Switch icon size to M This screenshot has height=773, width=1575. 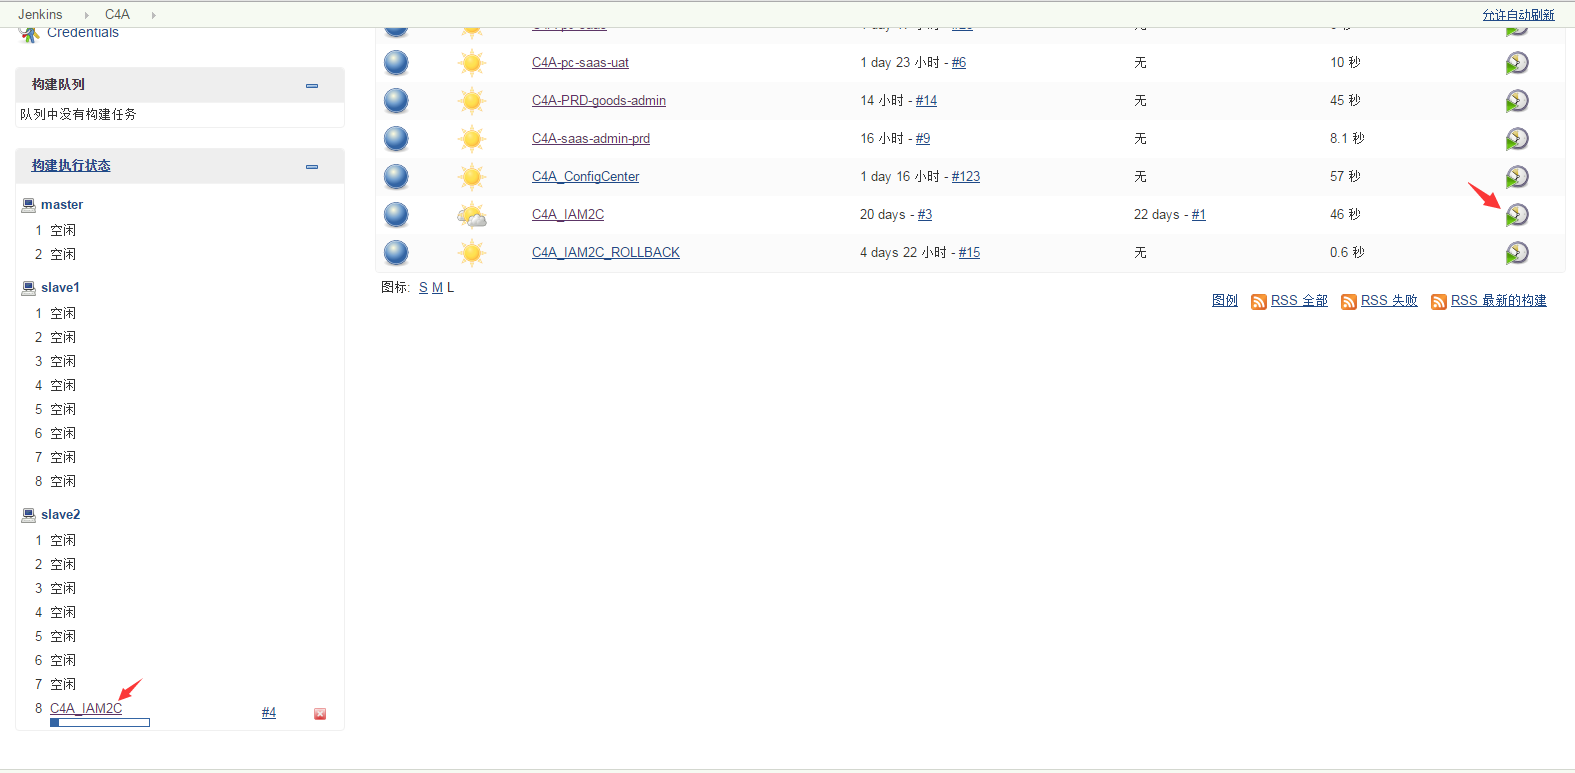tap(437, 288)
